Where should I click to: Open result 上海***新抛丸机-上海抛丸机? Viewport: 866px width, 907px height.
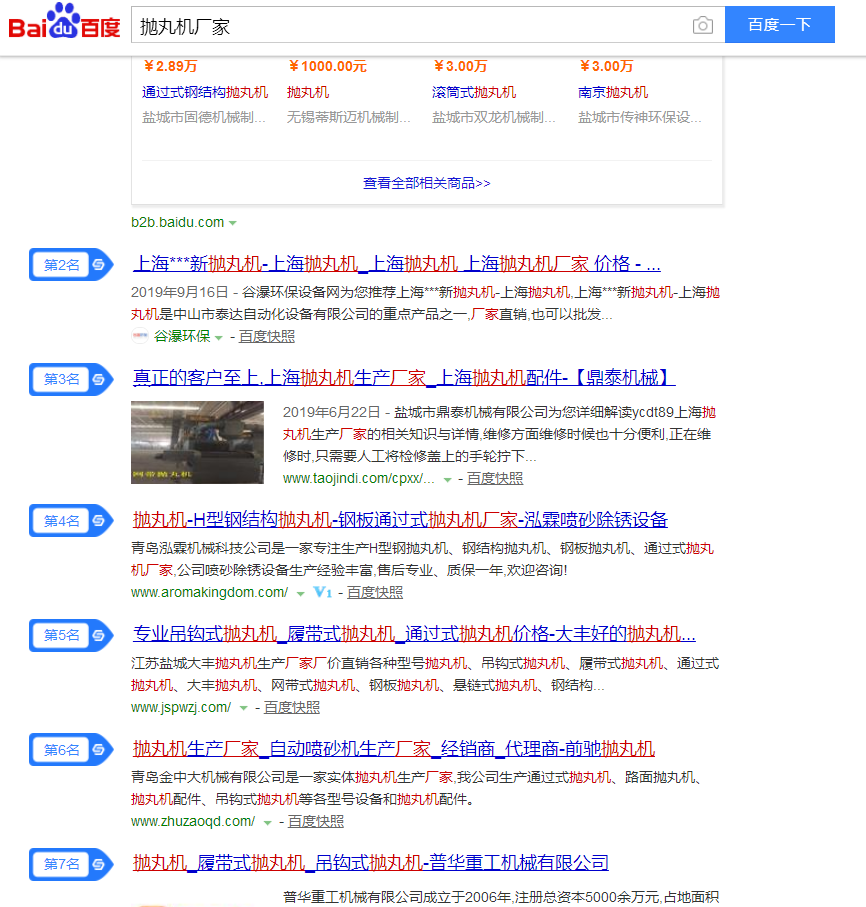(397, 264)
